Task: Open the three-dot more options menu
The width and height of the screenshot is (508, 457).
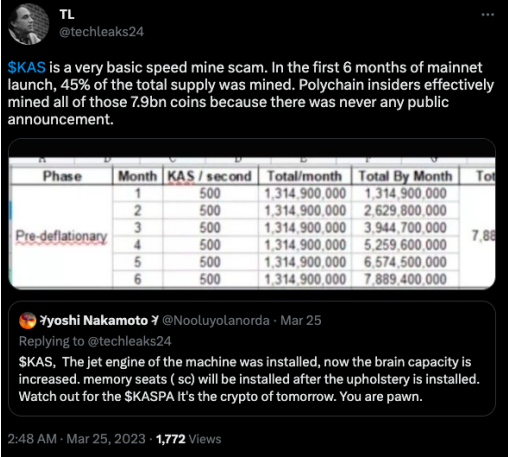Action: pyautogui.click(x=488, y=14)
